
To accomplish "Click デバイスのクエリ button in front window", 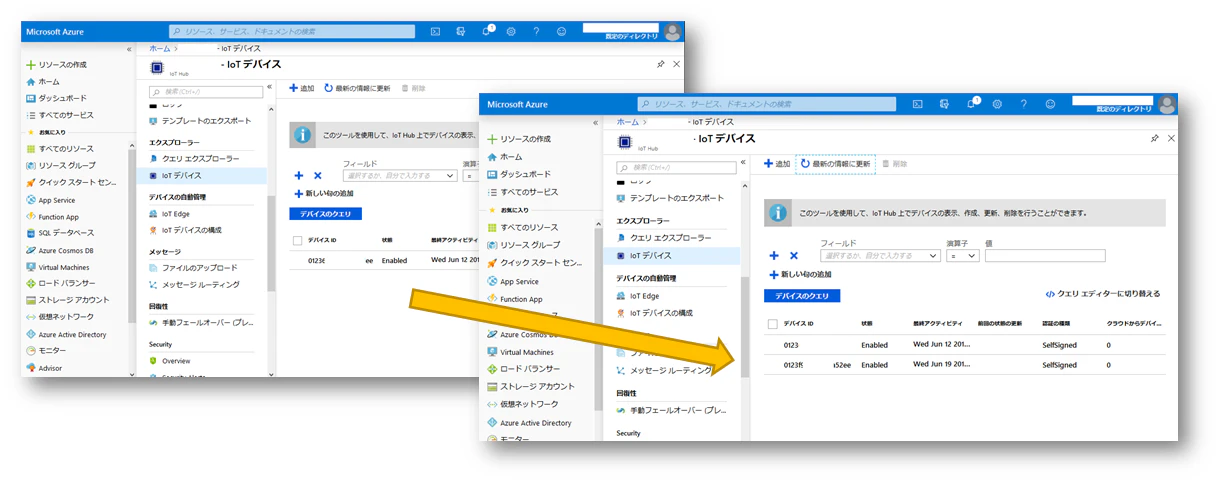I will [802, 296].
